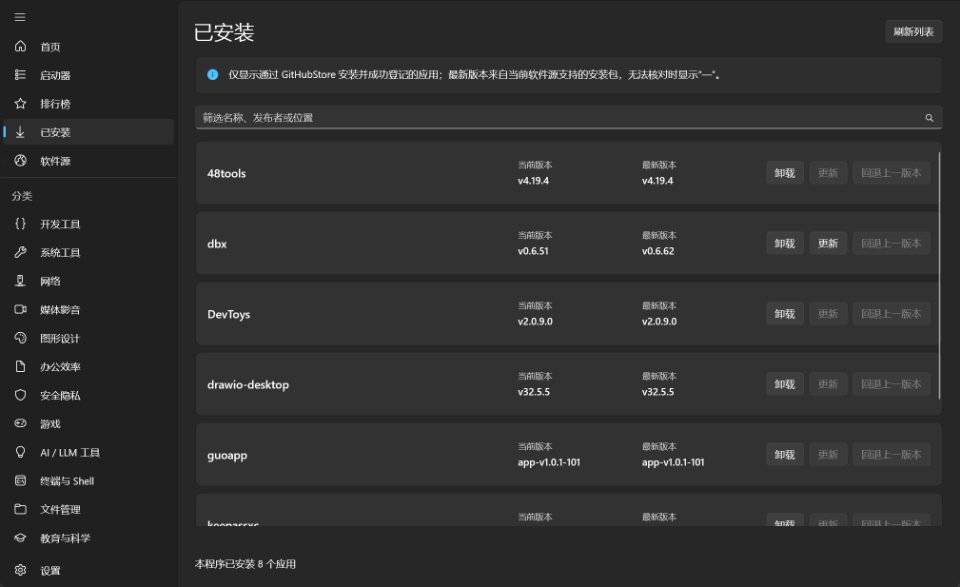Open the 启动器 launcher page

88,75
